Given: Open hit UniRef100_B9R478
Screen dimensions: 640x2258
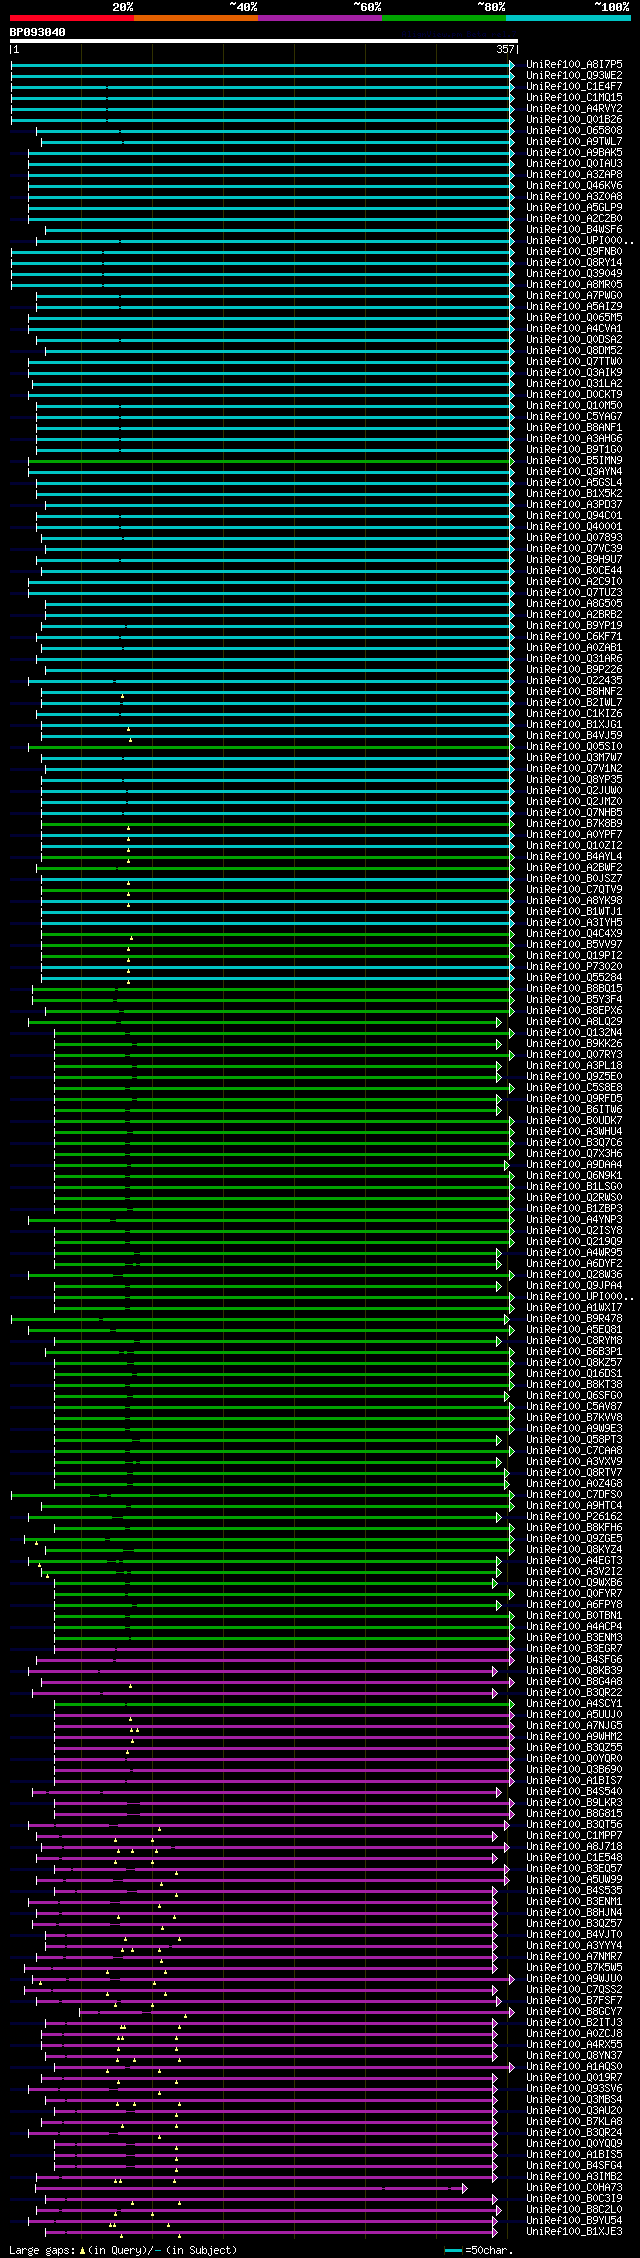Looking at the screenshot, I should click(x=574, y=1318).
